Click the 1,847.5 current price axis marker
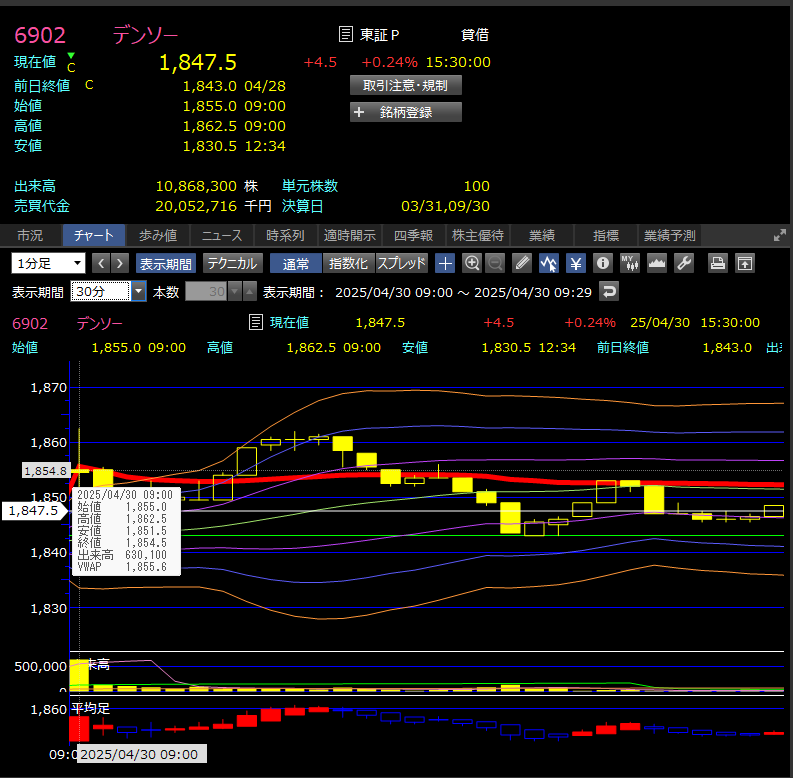 click(33, 511)
